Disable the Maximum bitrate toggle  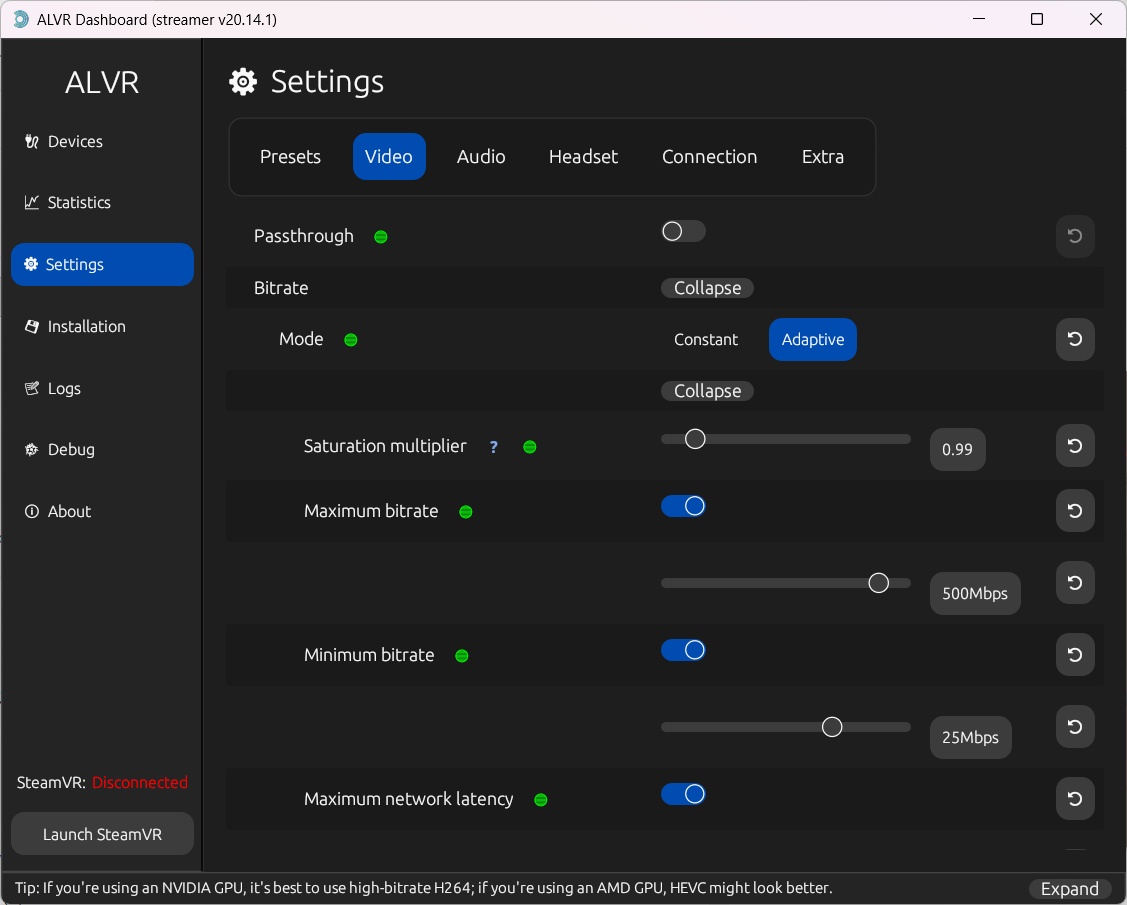coord(683,506)
